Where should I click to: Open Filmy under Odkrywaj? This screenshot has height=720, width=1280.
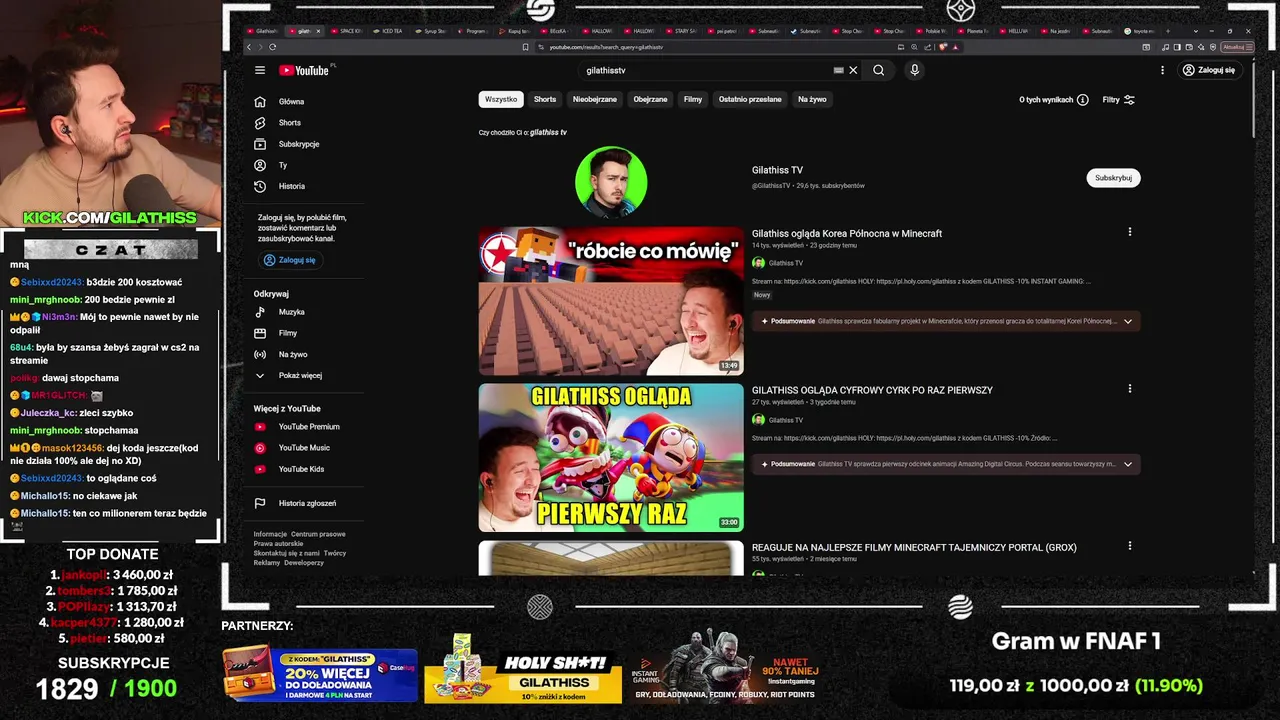[288, 333]
